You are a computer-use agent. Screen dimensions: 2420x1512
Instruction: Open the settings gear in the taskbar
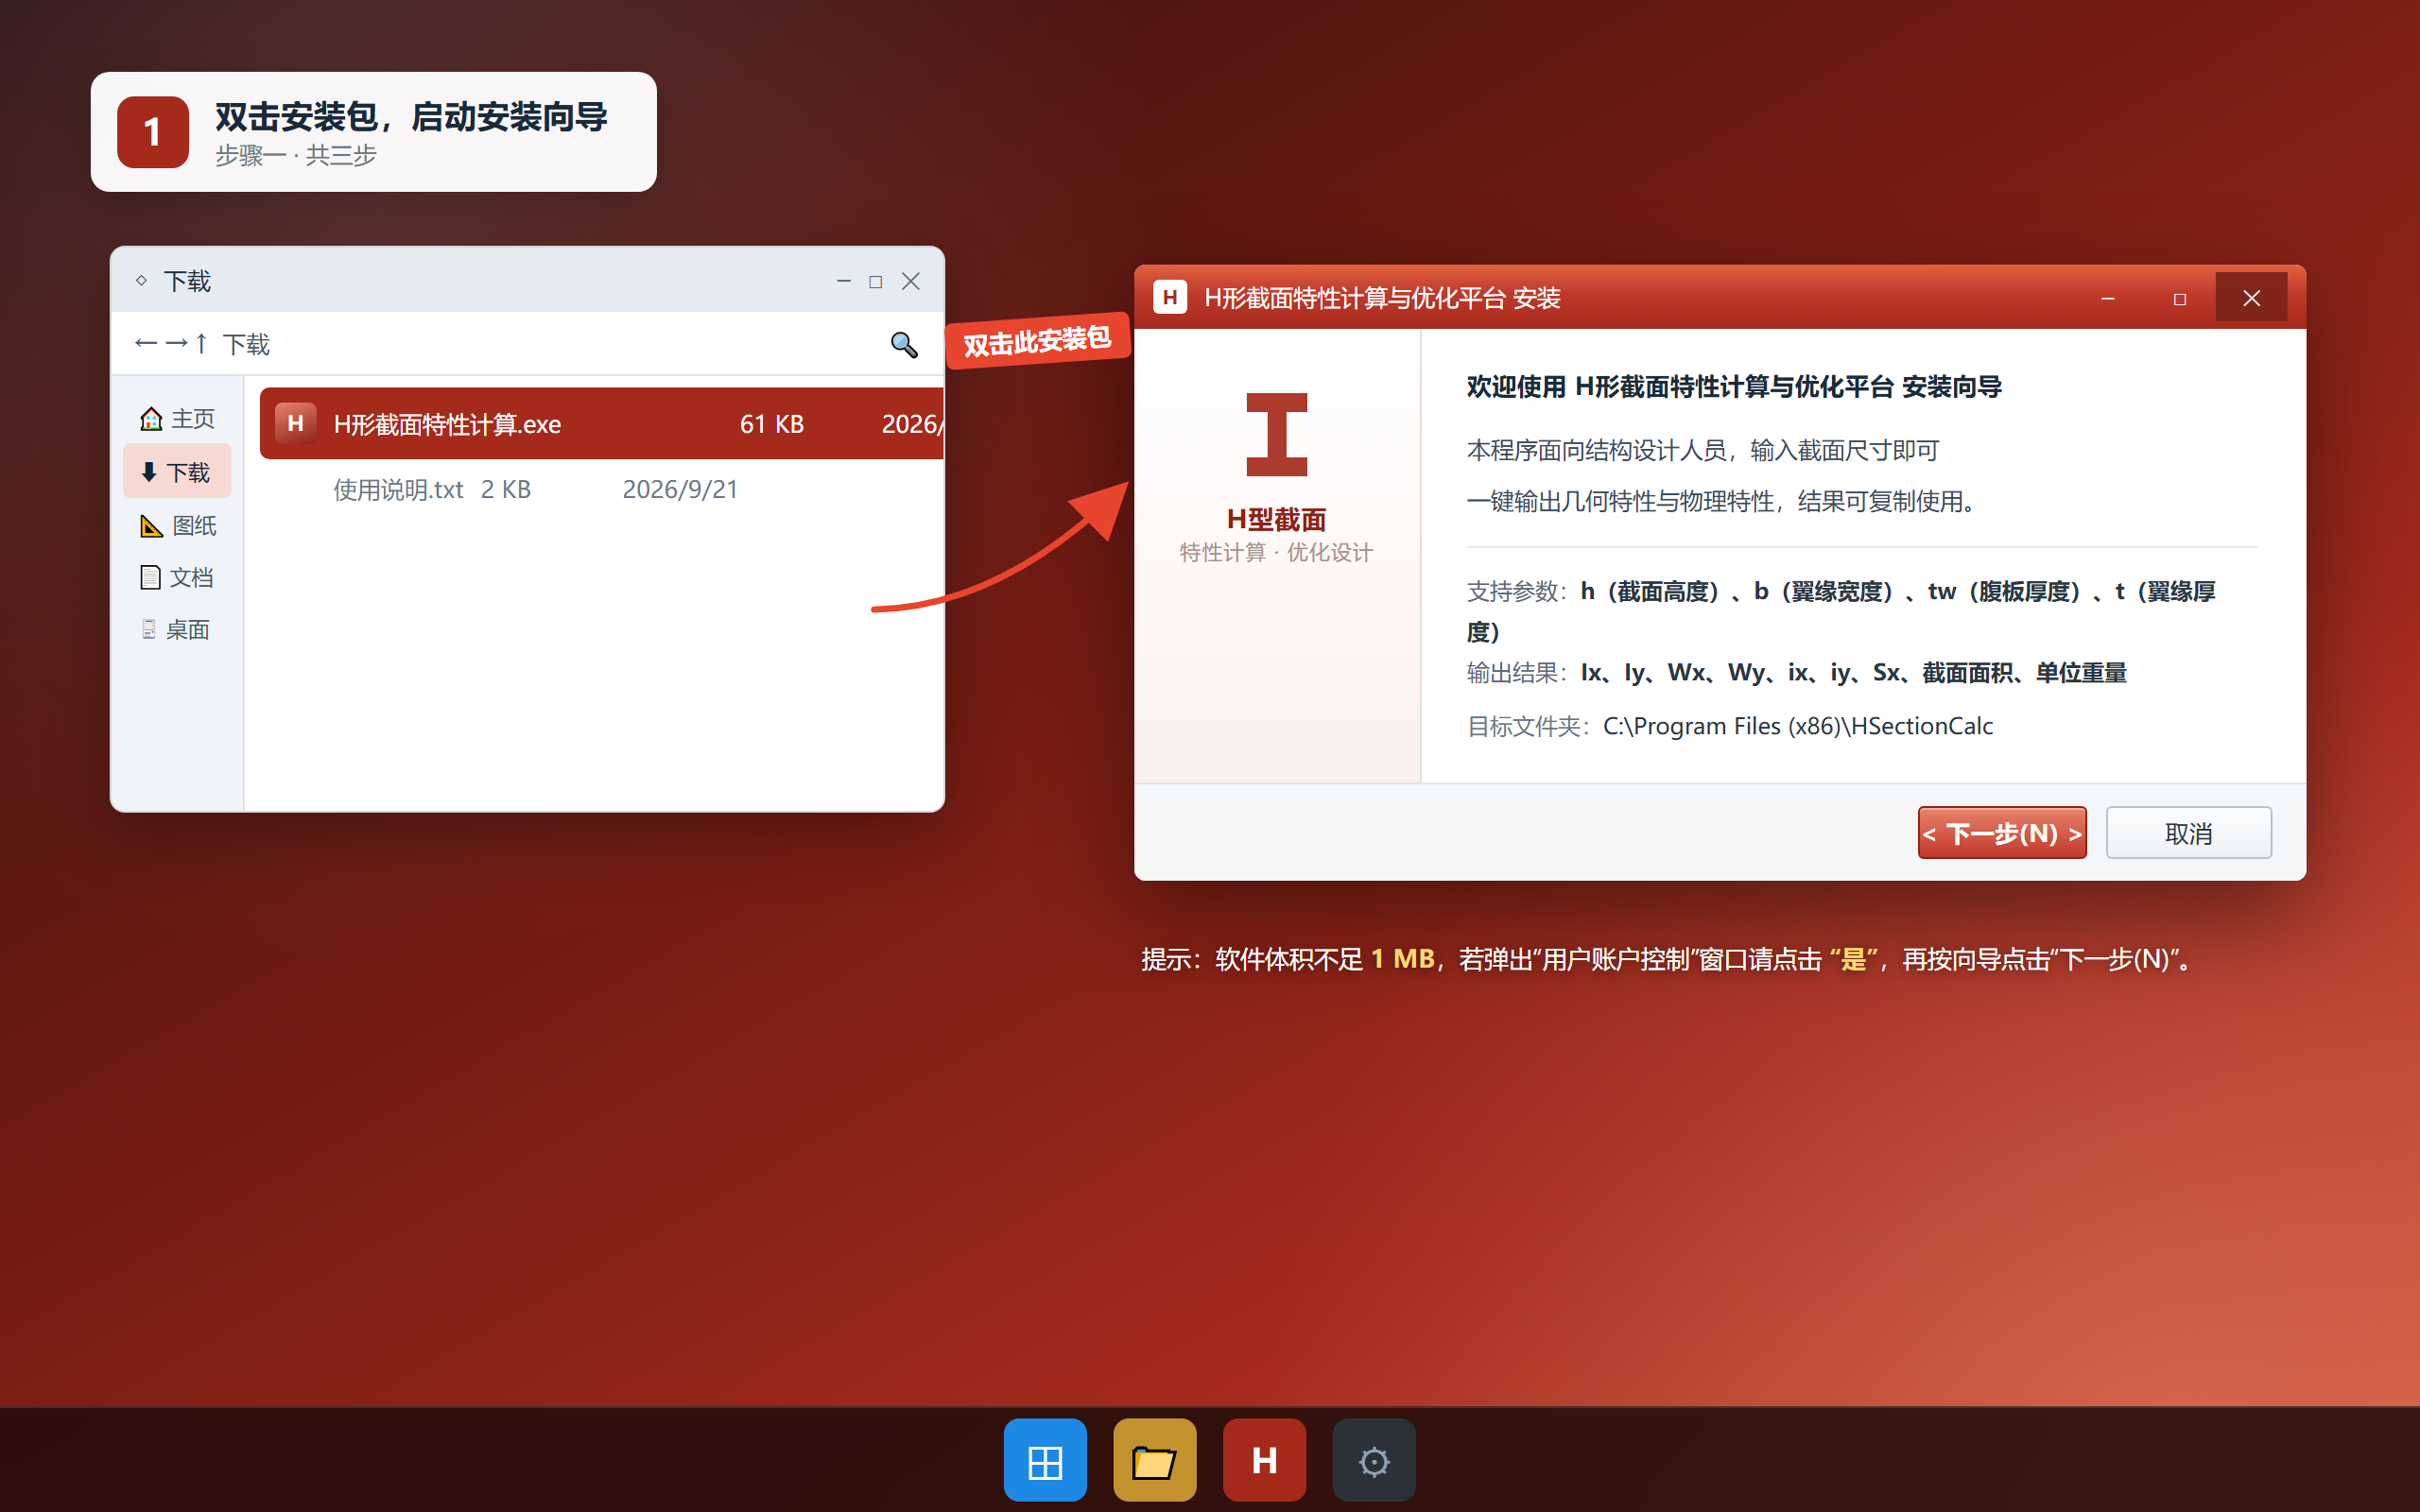1374,1460
